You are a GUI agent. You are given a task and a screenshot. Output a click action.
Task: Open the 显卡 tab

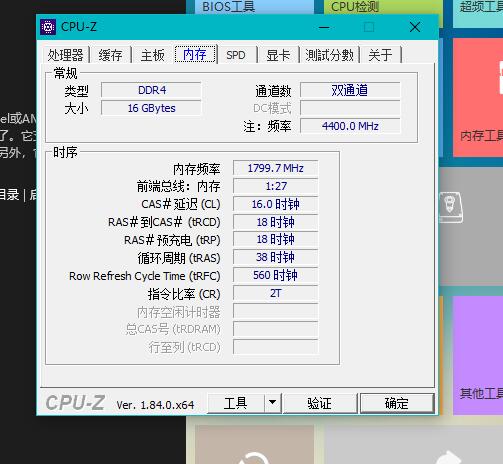click(278, 55)
